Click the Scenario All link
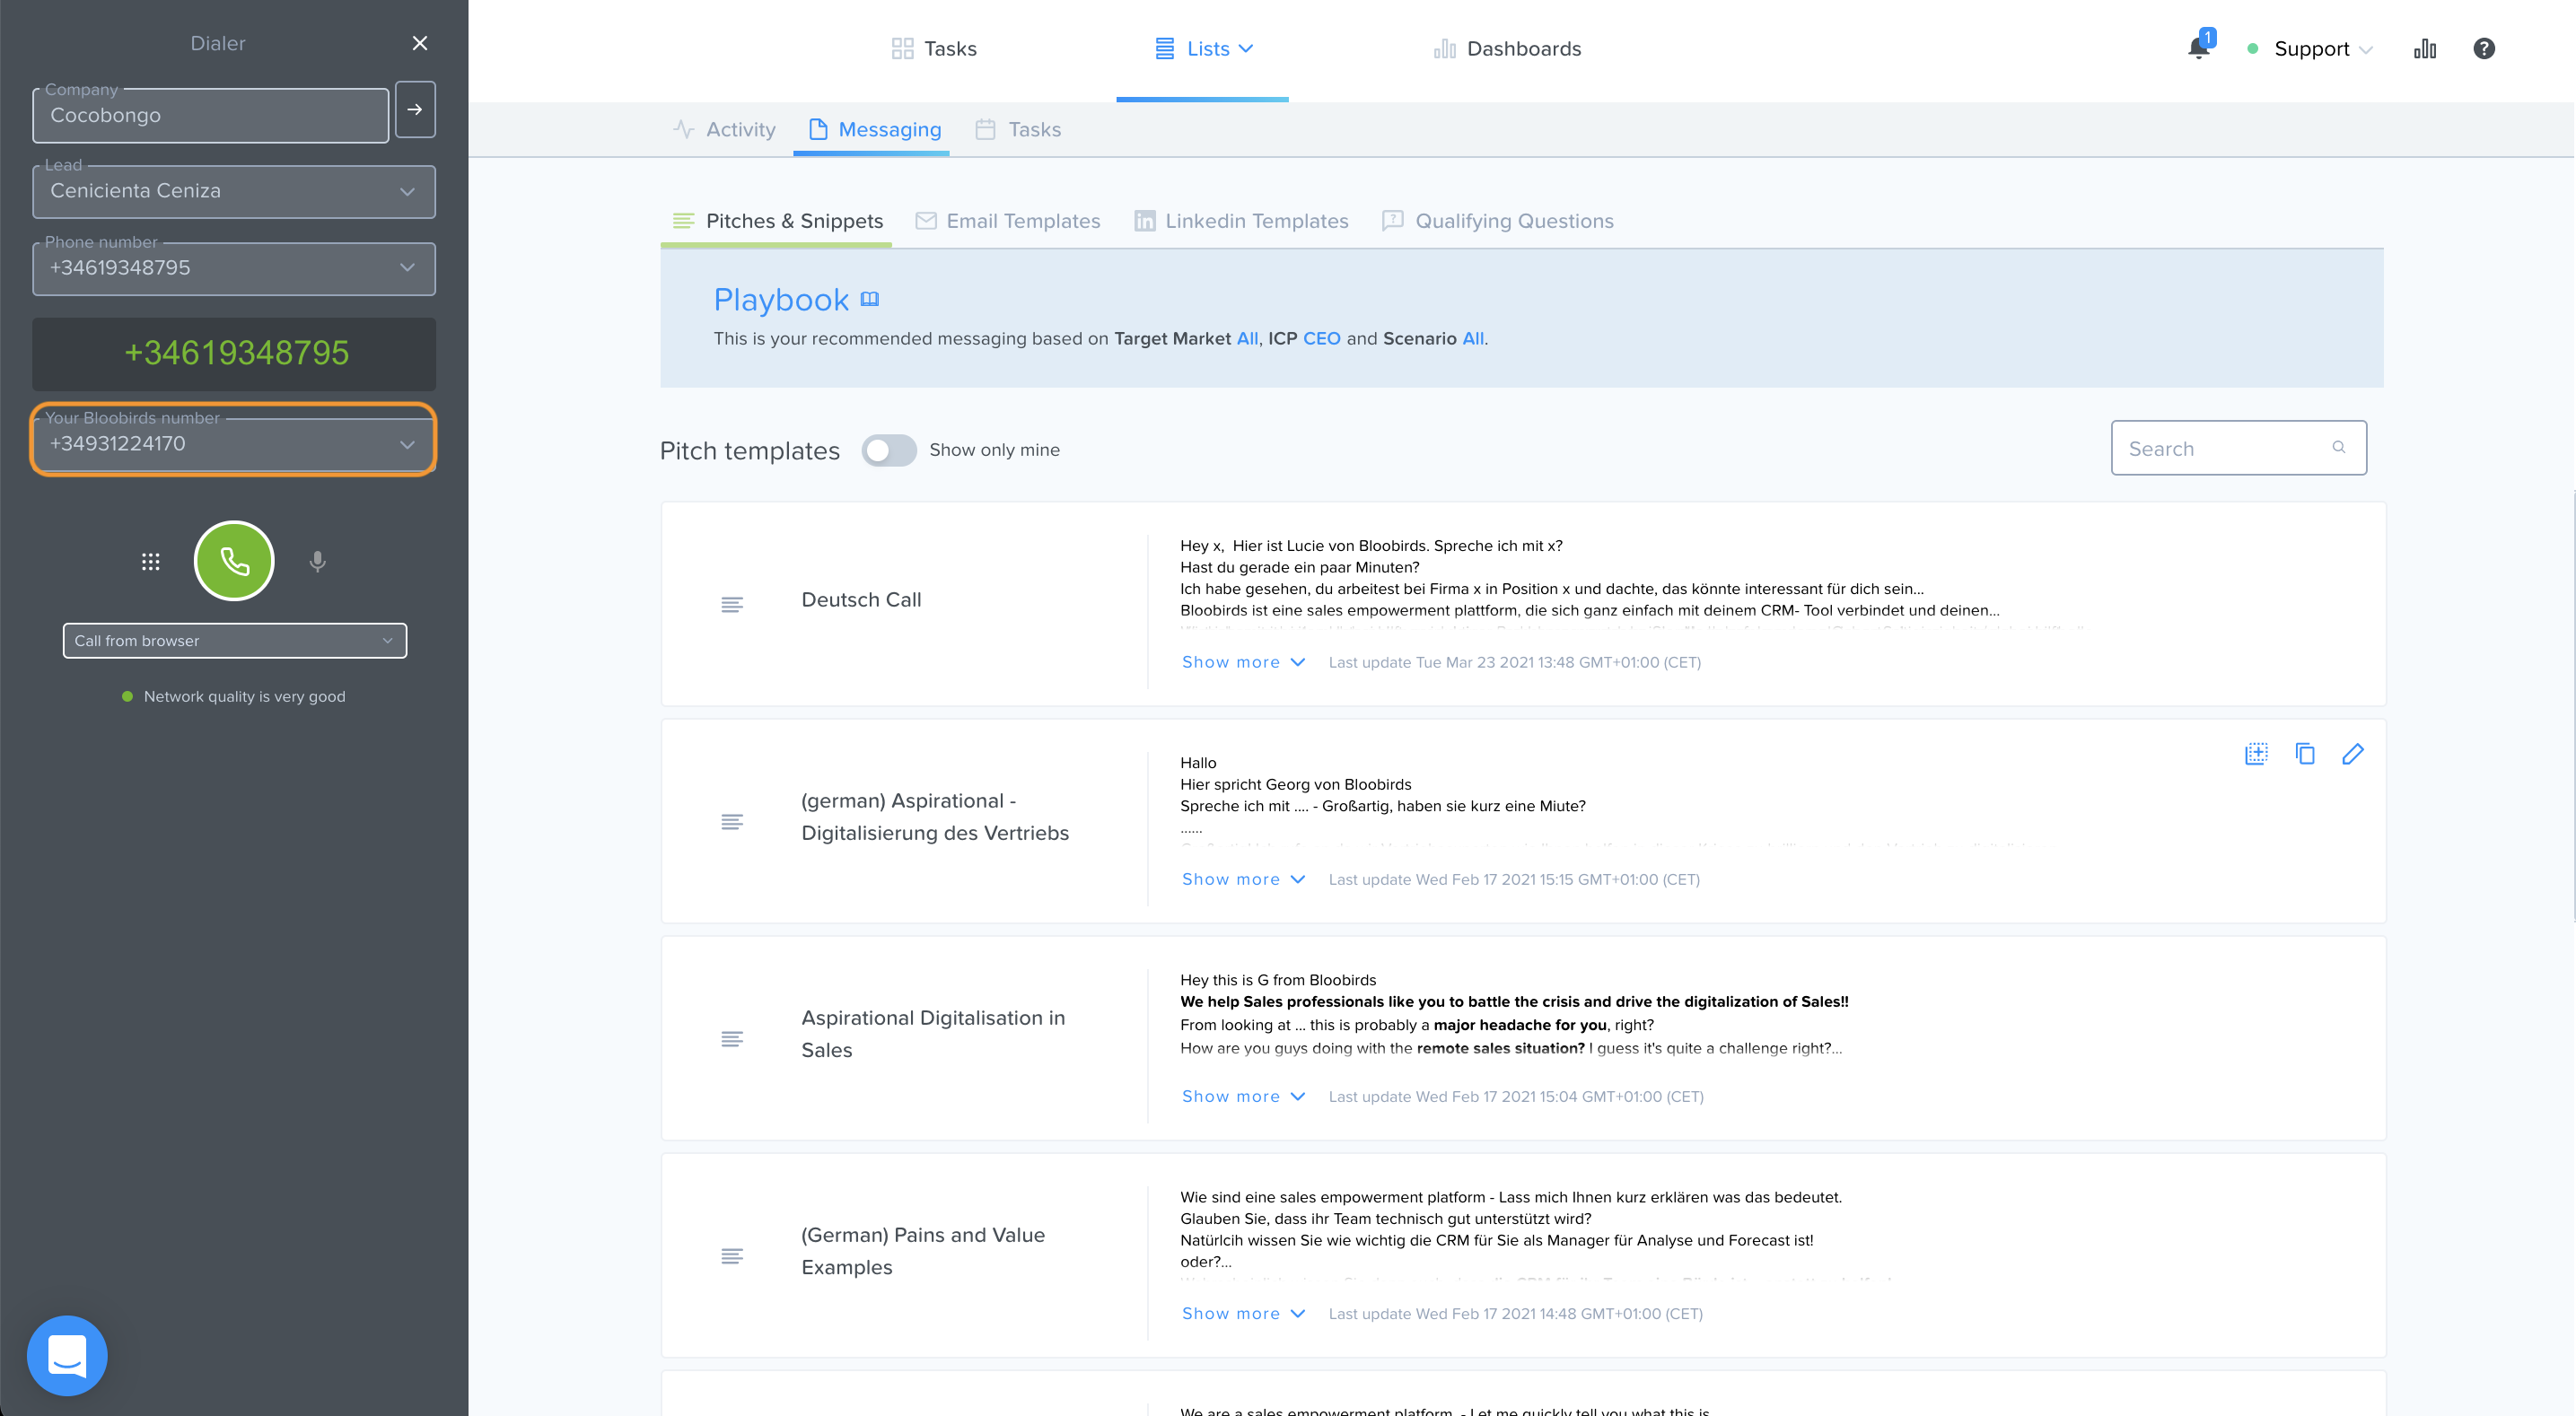 (x=1473, y=339)
